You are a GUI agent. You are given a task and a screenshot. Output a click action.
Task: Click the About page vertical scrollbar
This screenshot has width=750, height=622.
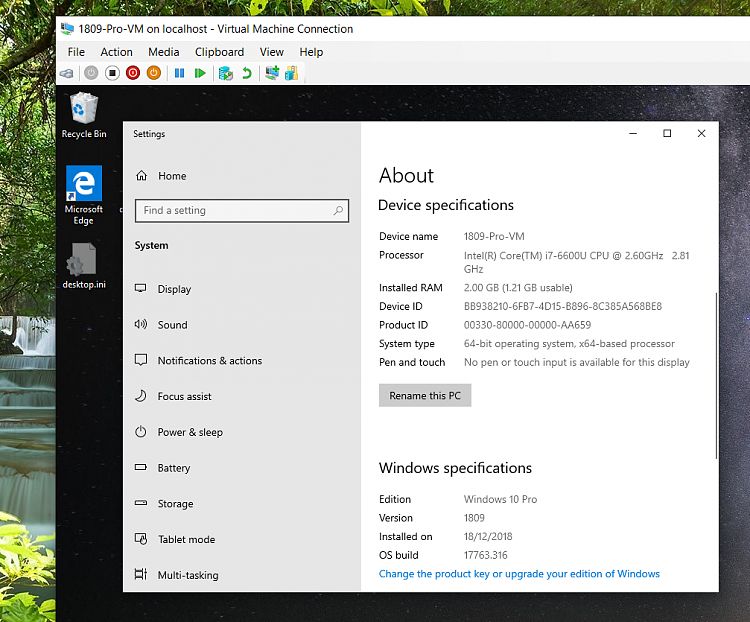click(716, 376)
